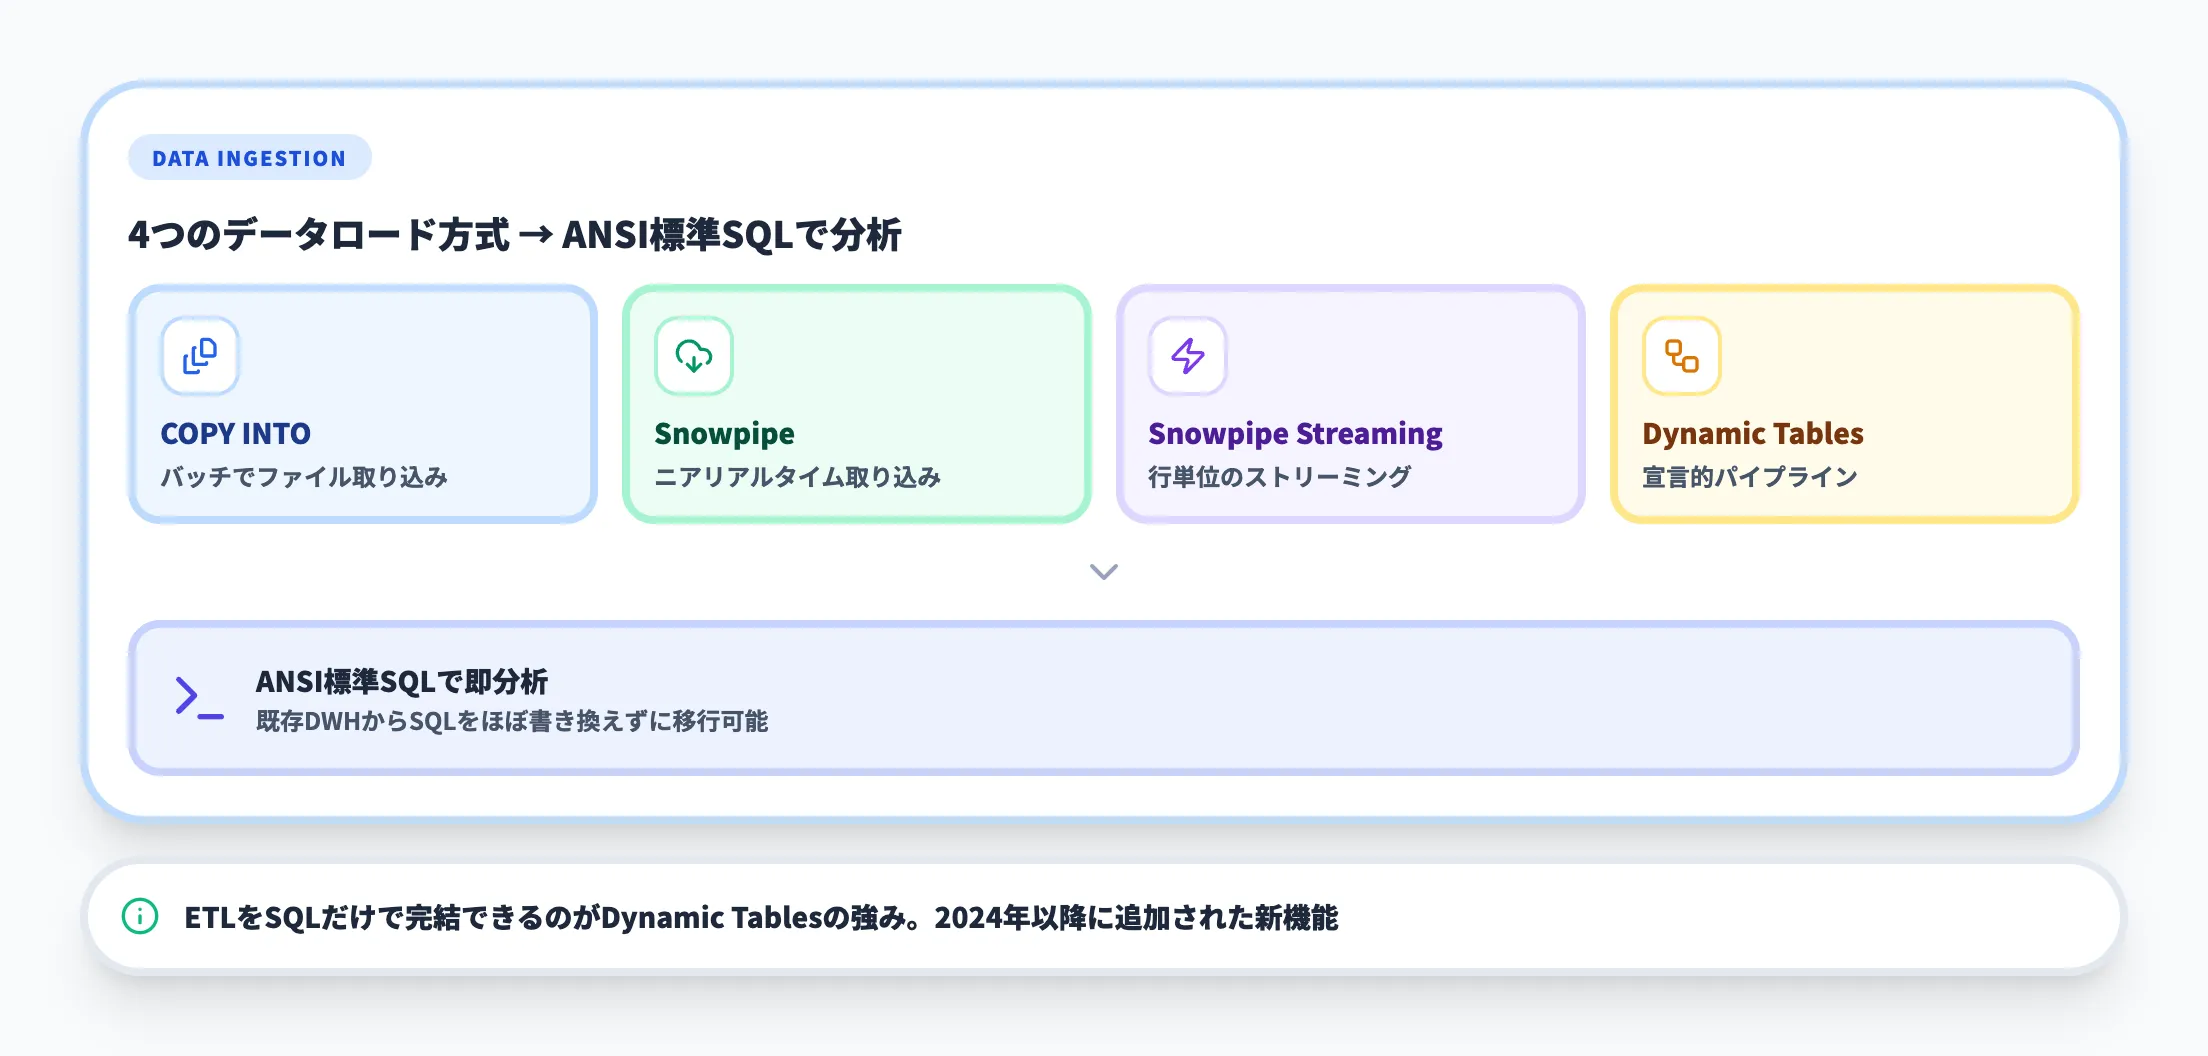Image resolution: width=2208 pixels, height=1056 pixels.
Task: Select the Snowpipe Streaming lightning bolt icon
Action: pos(1185,355)
